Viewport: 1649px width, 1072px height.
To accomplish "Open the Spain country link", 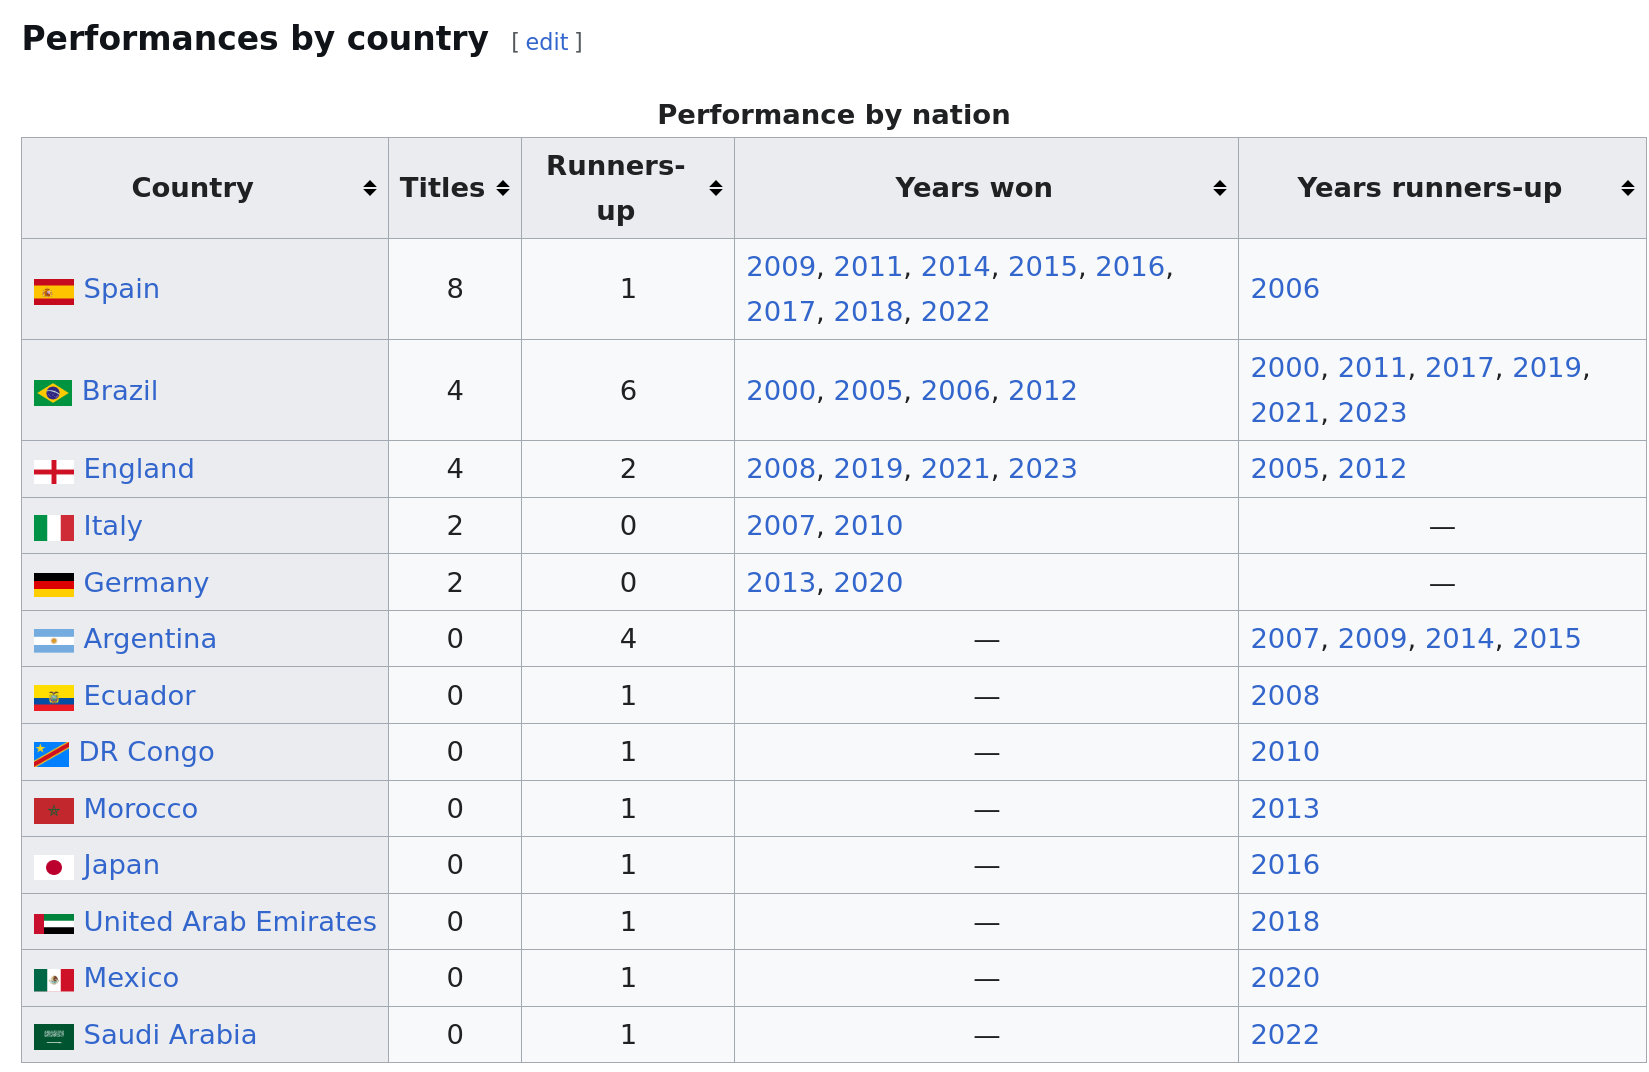I will (122, 289).
